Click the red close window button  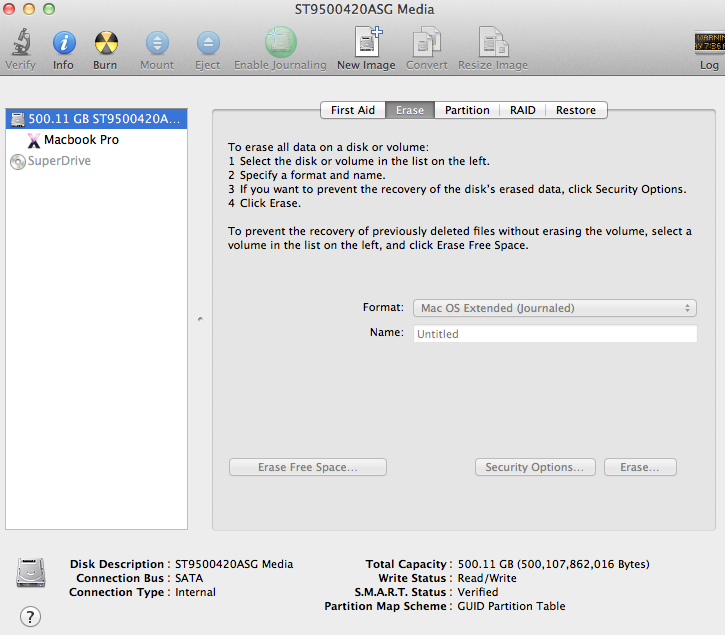pyautogui.click(x=9, y=9)
